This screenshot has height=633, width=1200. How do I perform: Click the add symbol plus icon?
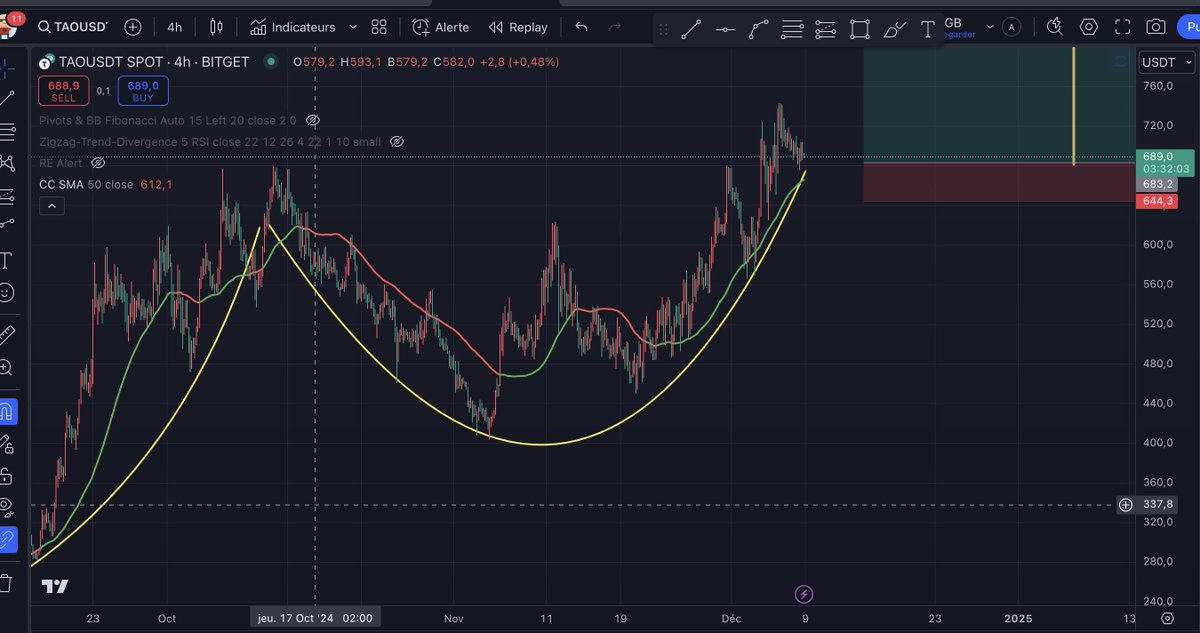tap(133, 27)
